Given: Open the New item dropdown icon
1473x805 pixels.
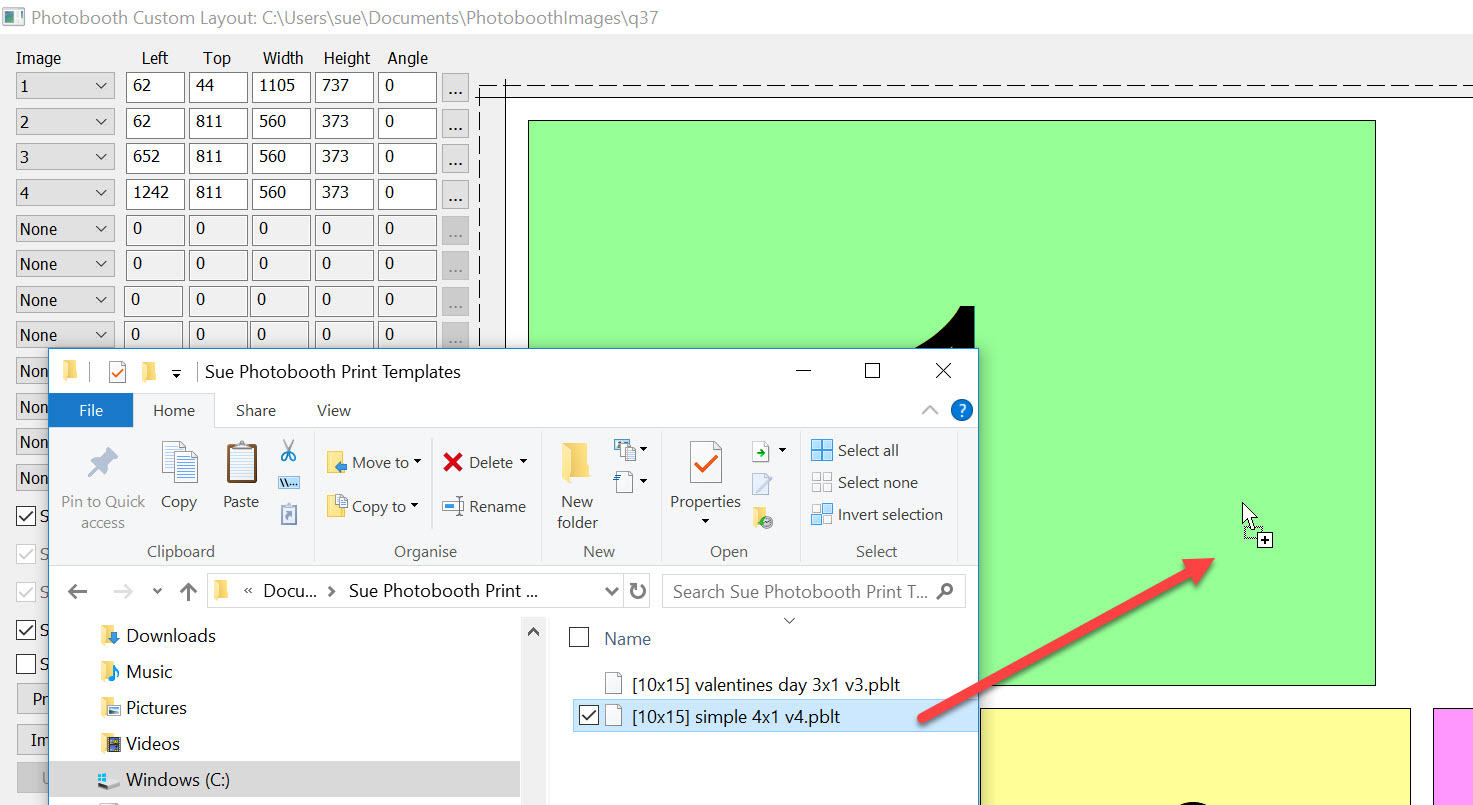Looking at the screenshot, I should click(631, 449).
